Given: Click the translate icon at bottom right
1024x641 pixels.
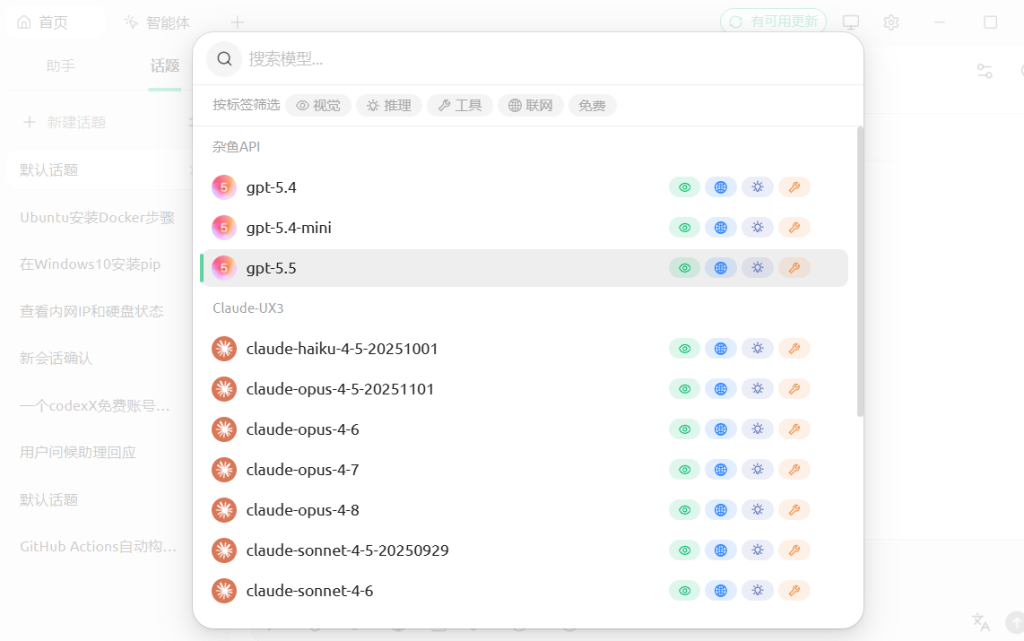Looking at the screenshot, I should tap(980, 621).
